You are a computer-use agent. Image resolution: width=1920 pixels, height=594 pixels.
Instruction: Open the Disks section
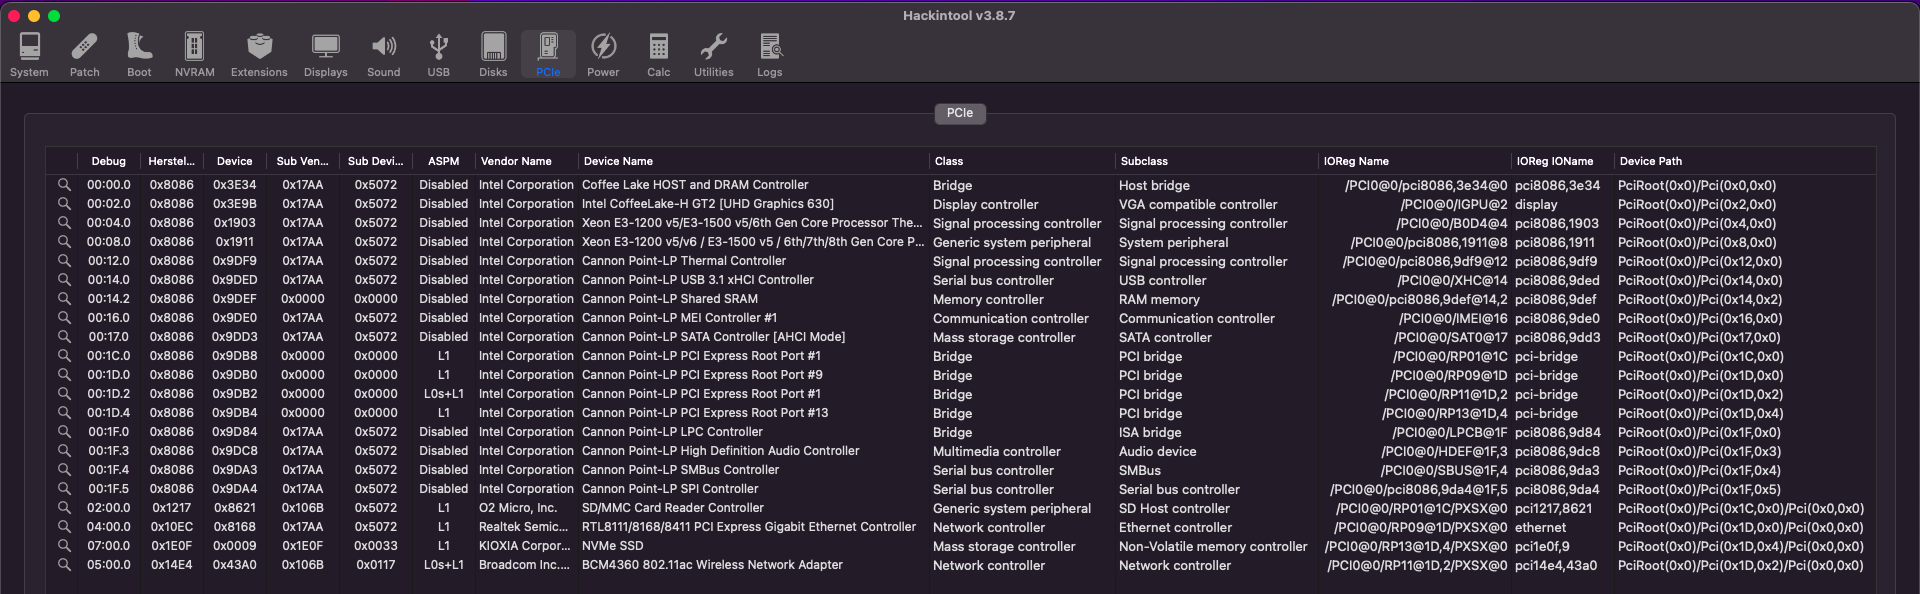click(x=493, y=54)
